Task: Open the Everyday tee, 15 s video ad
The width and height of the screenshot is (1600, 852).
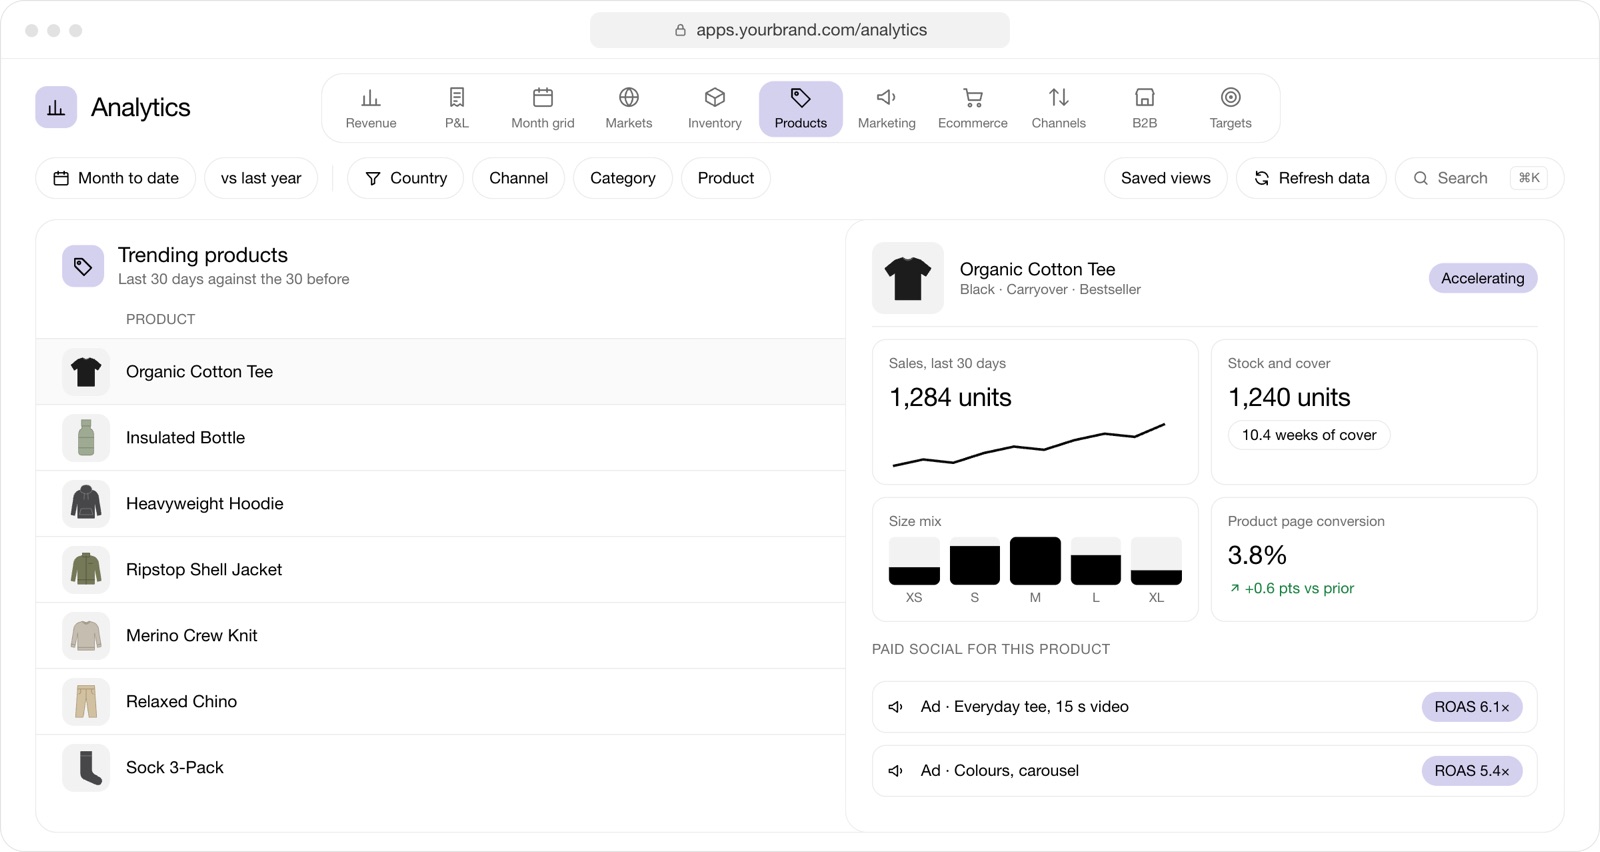Action: click(1205, 707)
